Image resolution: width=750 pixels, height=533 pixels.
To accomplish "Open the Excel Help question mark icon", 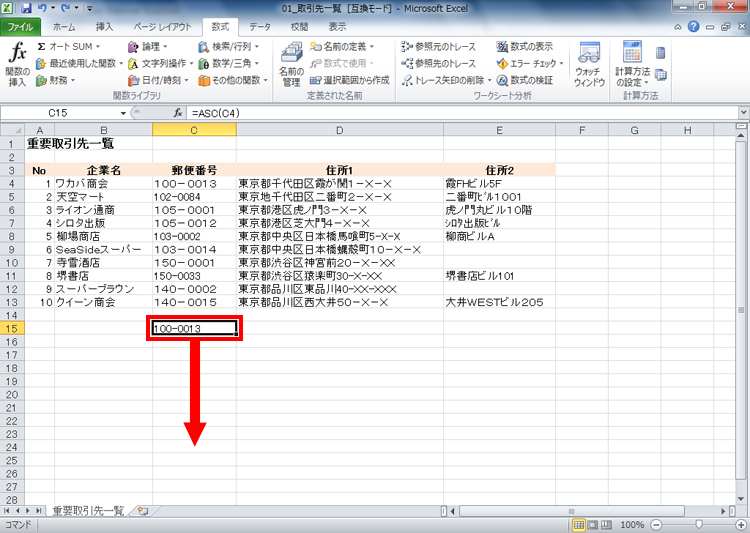I will 694,27.
